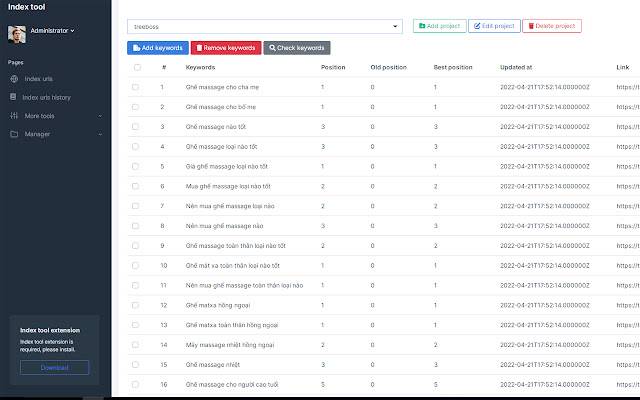
Task: Tick the checkbox for Ghế massage cho cha mẹ
Action: tap(136, 87)
